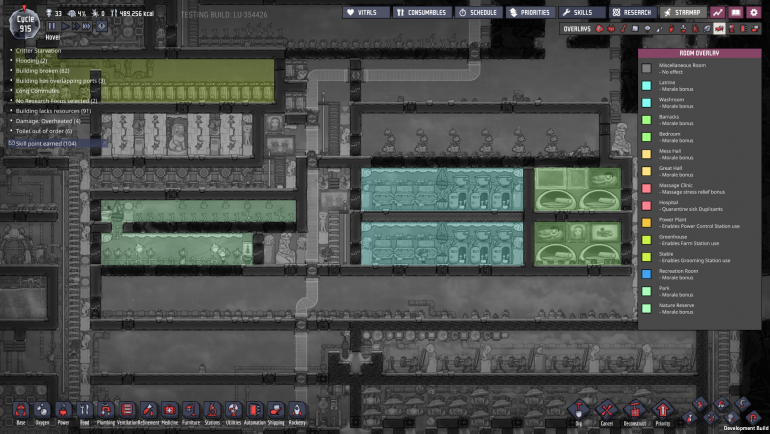Open the Vitals screen
770x434 pixels.
366,12
